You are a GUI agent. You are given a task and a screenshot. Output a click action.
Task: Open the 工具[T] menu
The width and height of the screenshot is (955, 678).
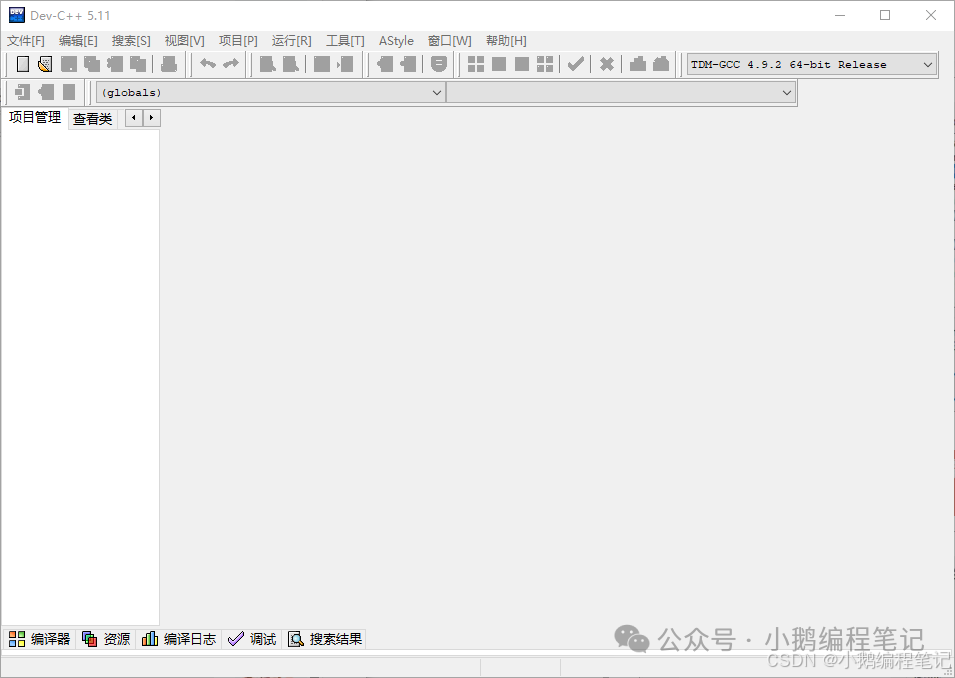click(x=345, y=41)
